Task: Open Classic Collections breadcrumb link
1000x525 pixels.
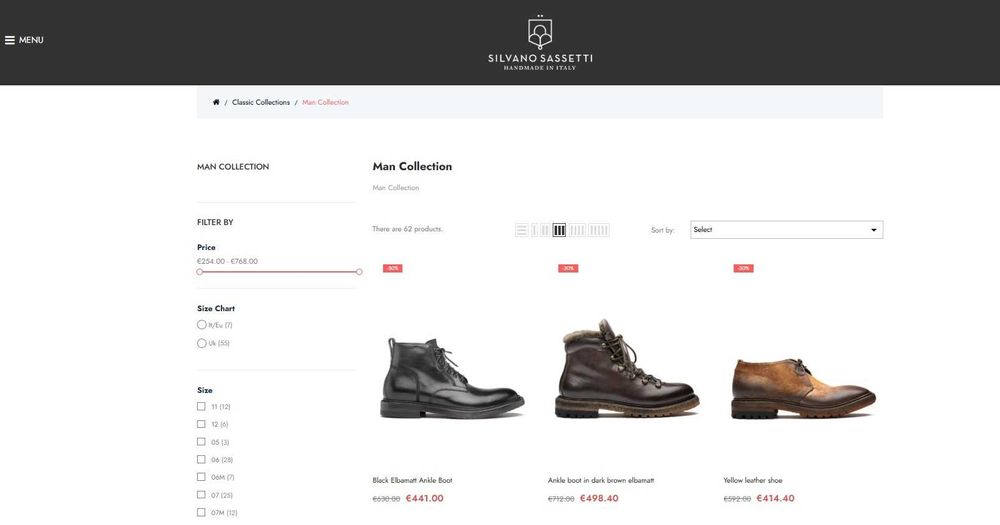Action: (261, 102)
